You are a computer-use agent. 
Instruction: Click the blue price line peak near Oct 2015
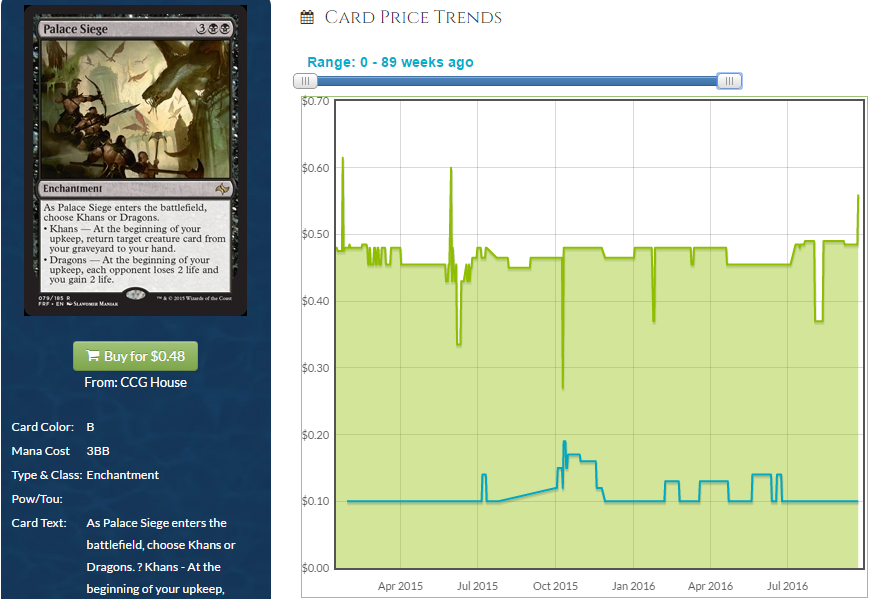[x=564, y=442]
